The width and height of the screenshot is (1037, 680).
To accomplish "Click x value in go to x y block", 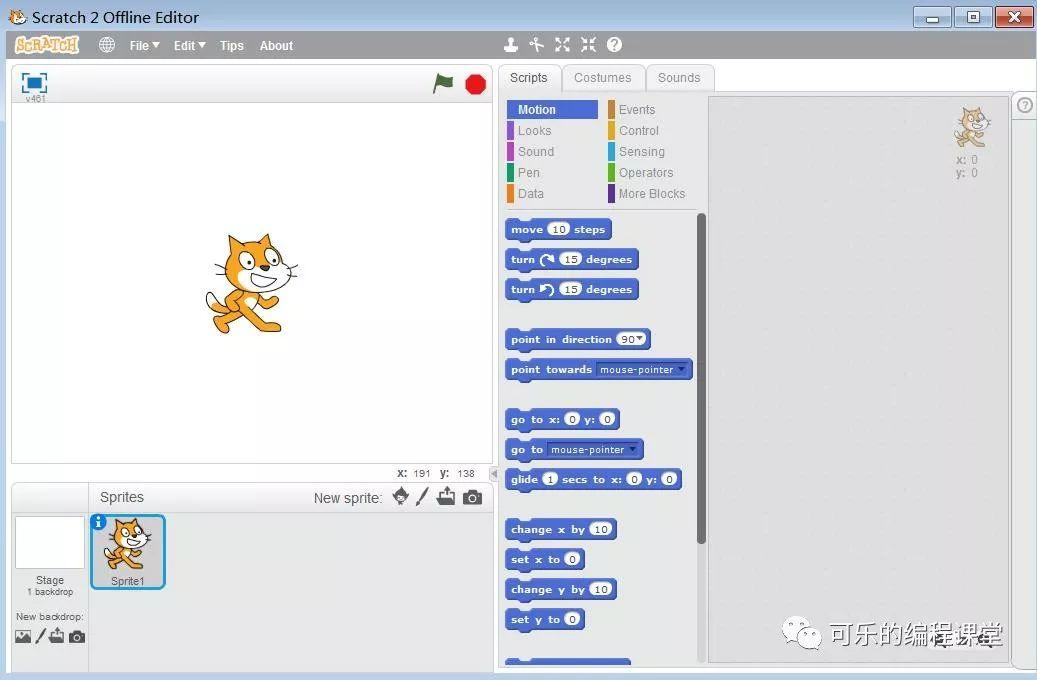I will pos(573,419).
